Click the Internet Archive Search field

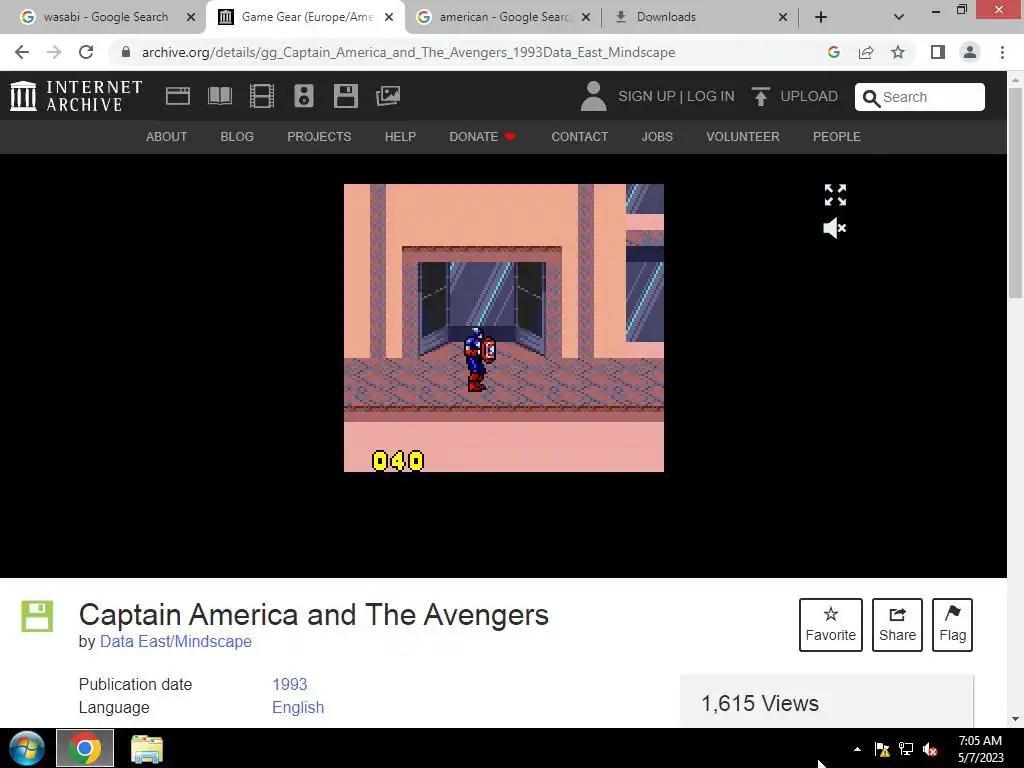[920, 97]
